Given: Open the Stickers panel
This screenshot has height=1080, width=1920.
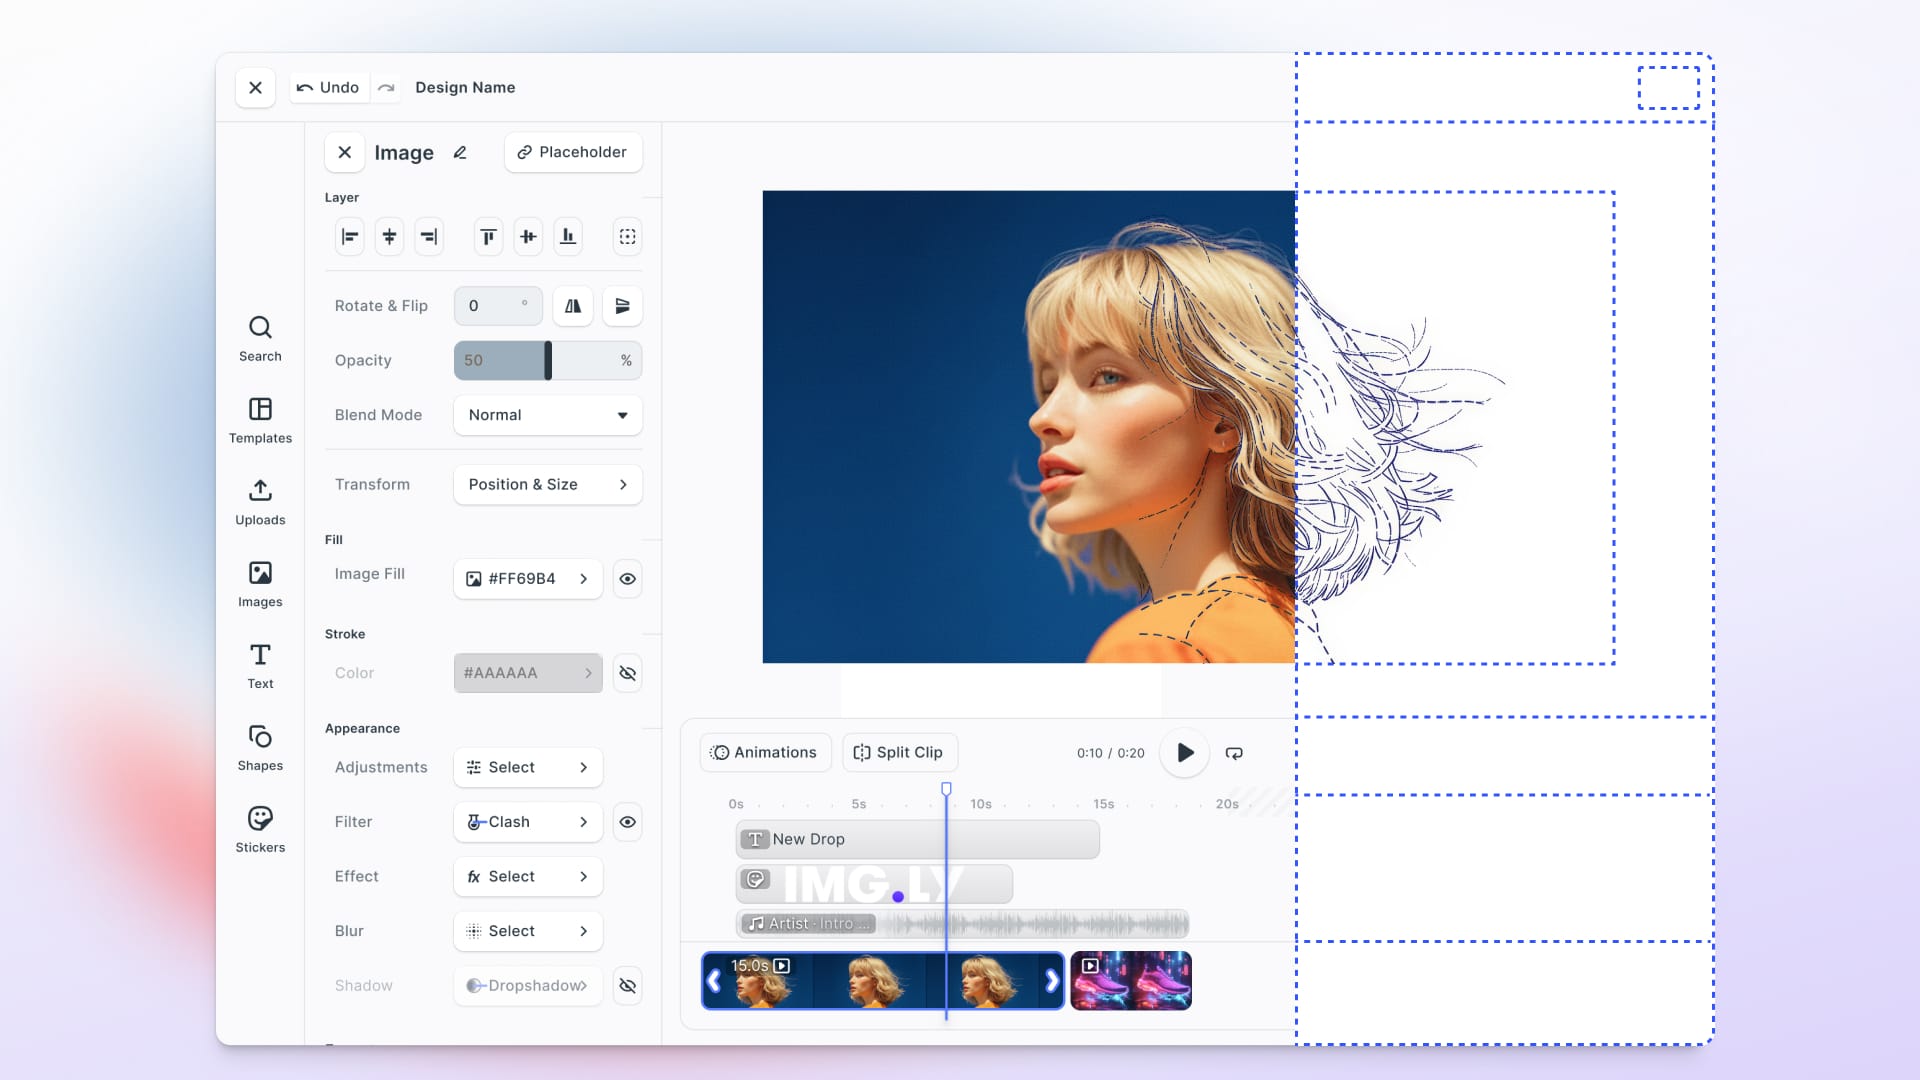Looking at the screenshot, I should tap(260, 828).
